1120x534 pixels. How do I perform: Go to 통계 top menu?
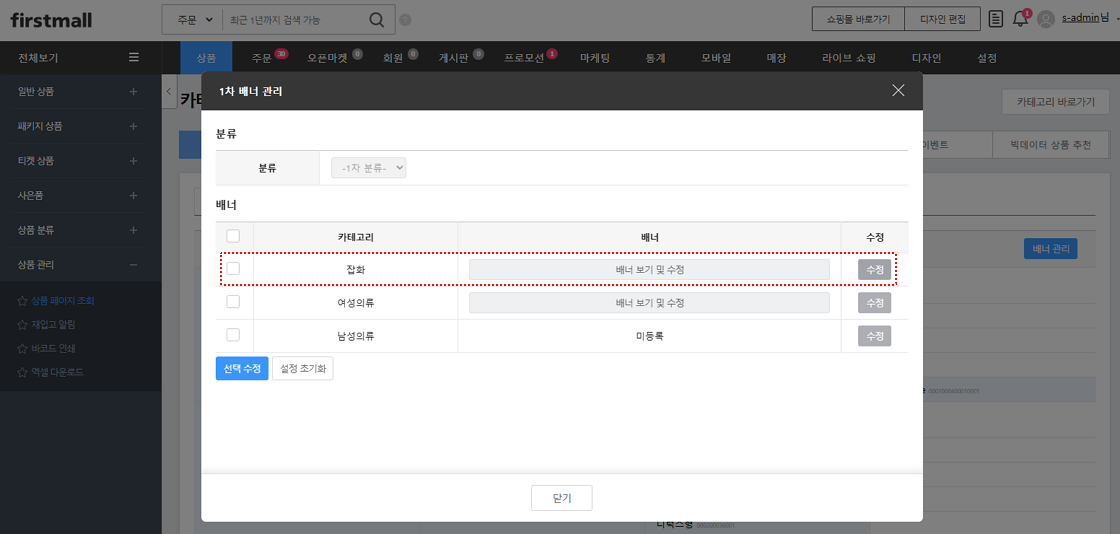point(655,59)
